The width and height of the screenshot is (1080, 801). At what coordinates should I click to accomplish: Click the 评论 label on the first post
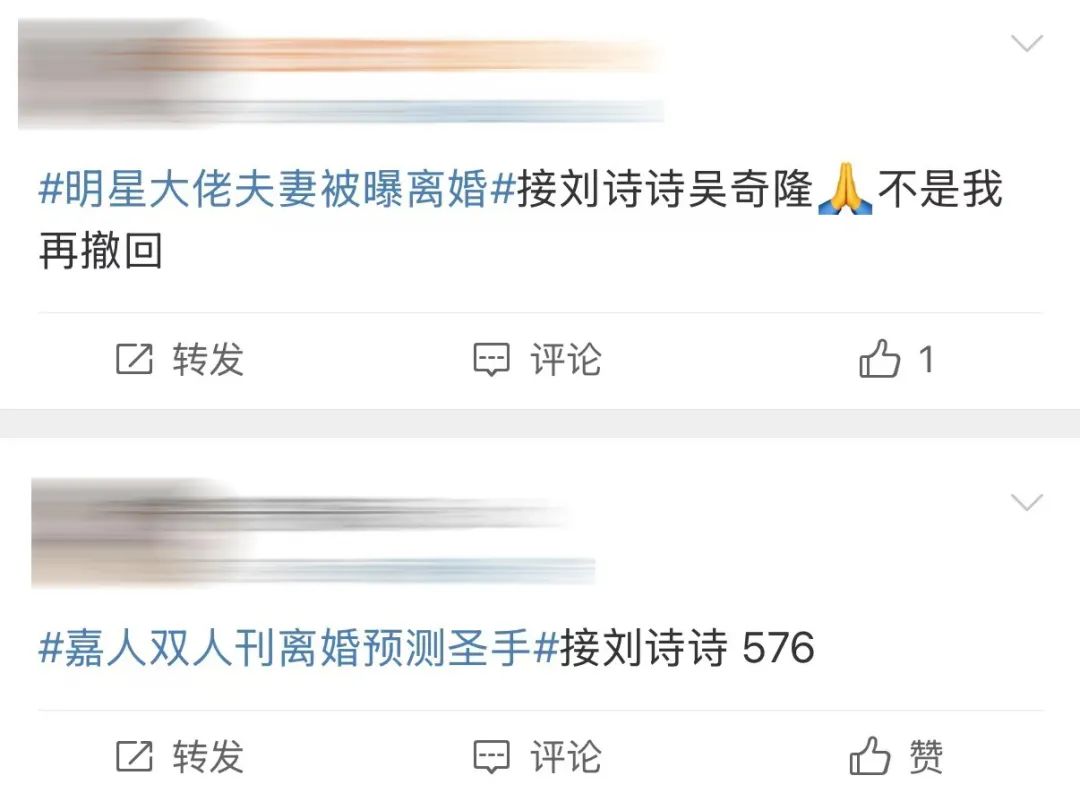(x=565, y=360)
